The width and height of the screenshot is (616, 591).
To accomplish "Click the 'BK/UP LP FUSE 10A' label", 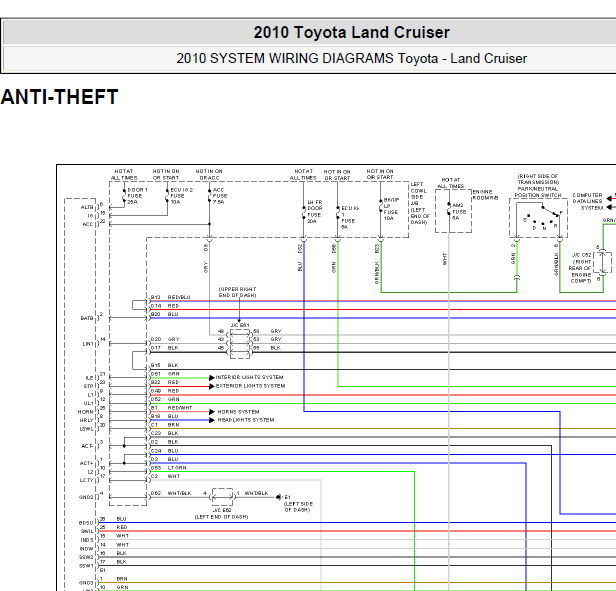I will click(x=391, y=209).
